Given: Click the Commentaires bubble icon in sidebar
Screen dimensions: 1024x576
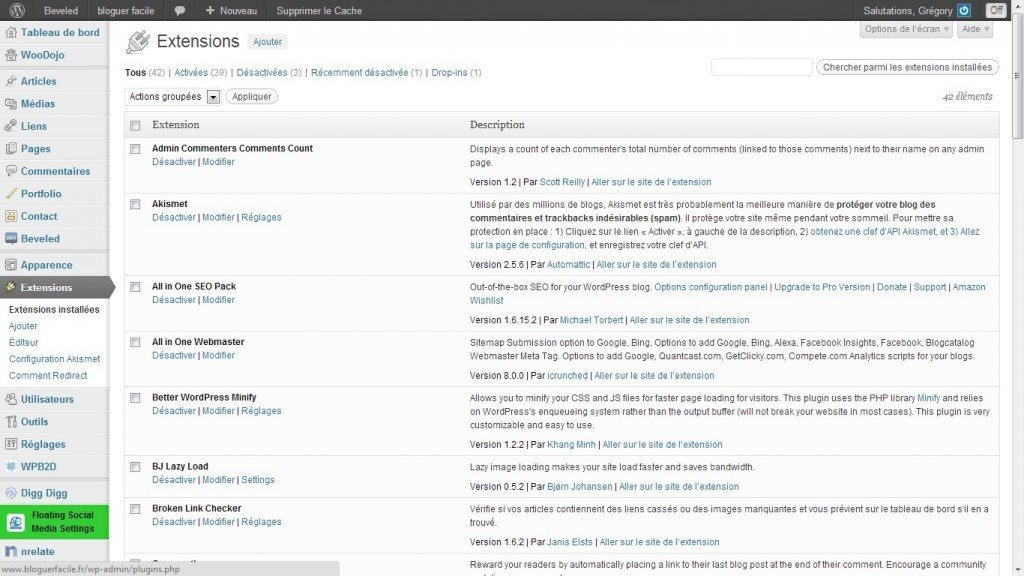Looking at the screenshot, I should pyautogui.click(x=11, y=171).
